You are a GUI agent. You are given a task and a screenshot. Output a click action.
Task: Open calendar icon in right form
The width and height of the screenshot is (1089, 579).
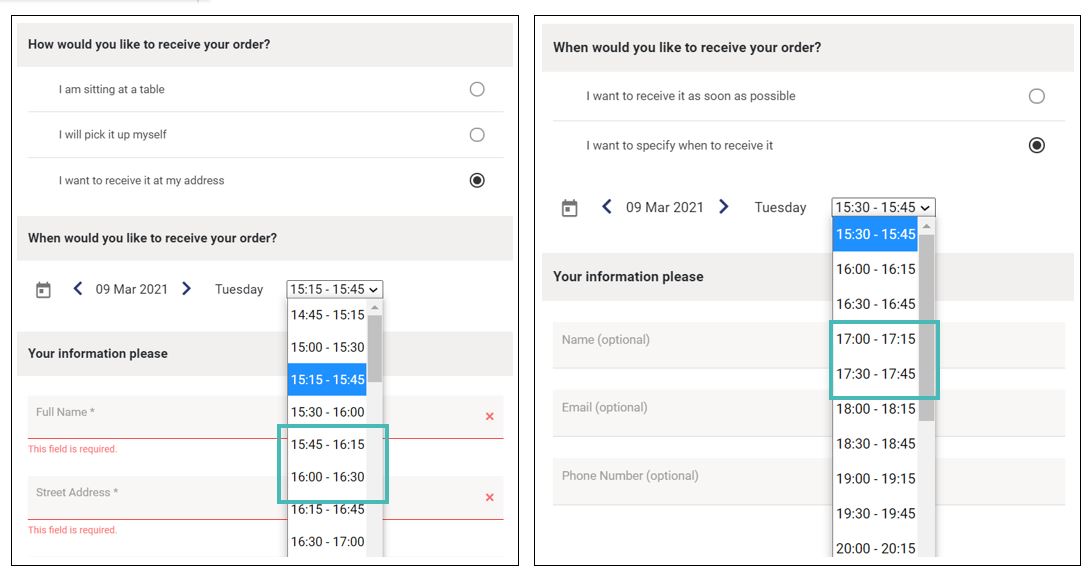point(570,208)
